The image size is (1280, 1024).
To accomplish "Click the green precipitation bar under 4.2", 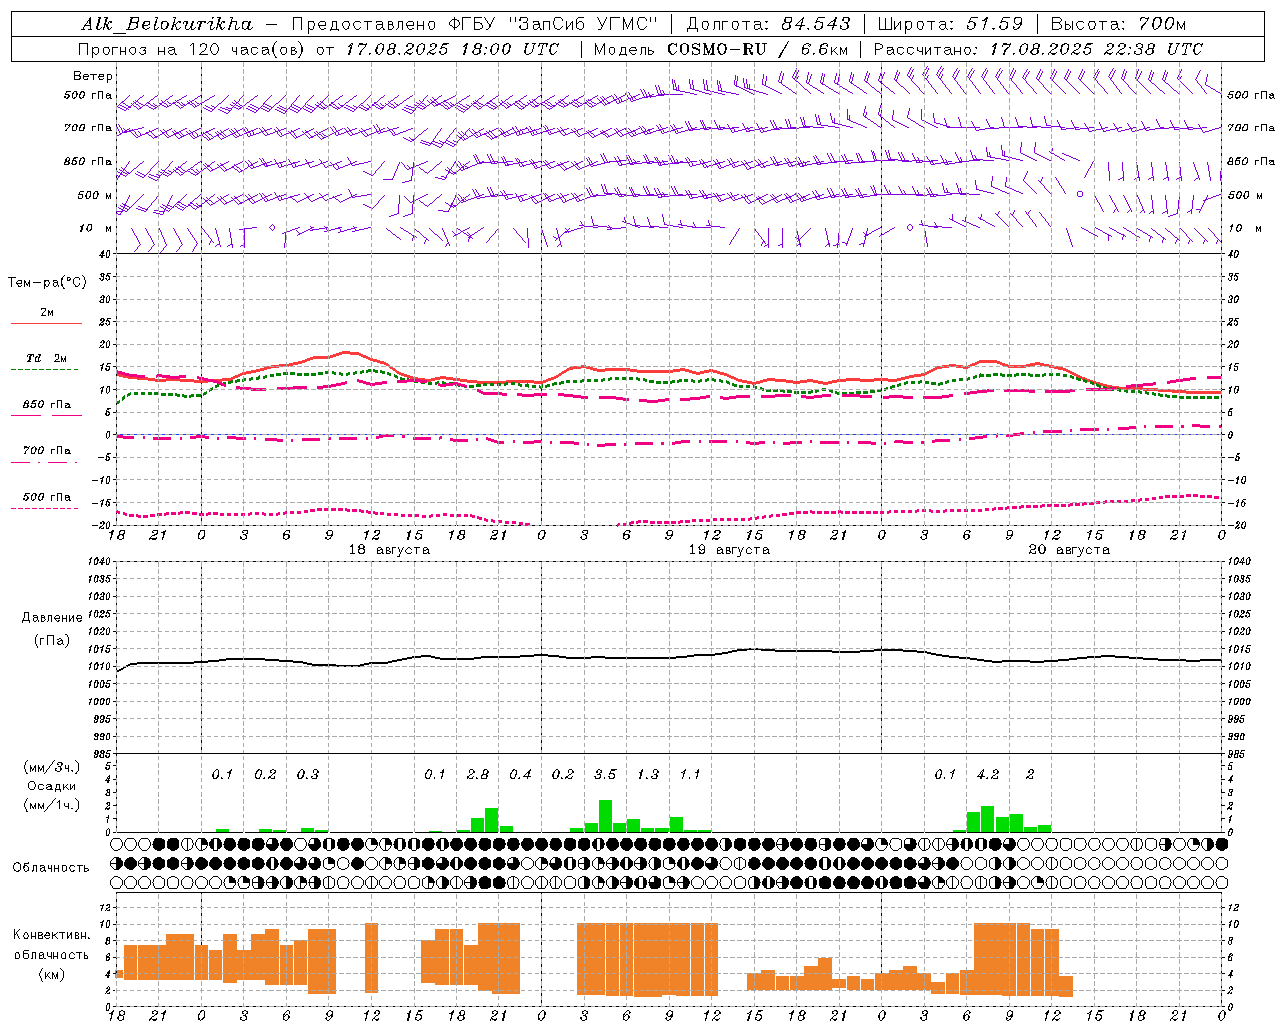I will (987, 819).
